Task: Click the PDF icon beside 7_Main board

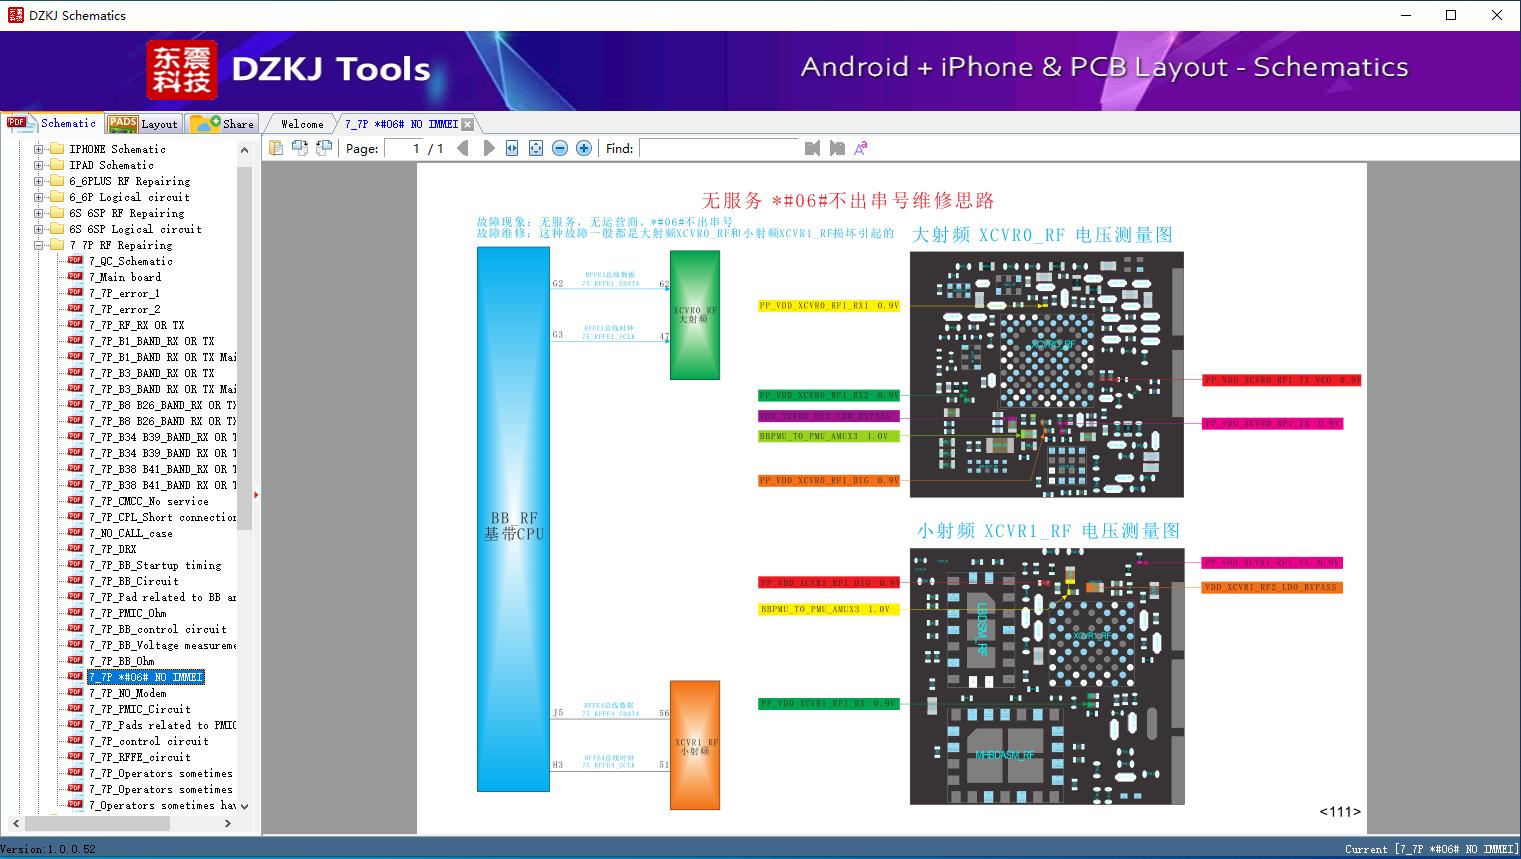Action: [x=75, y=276]
